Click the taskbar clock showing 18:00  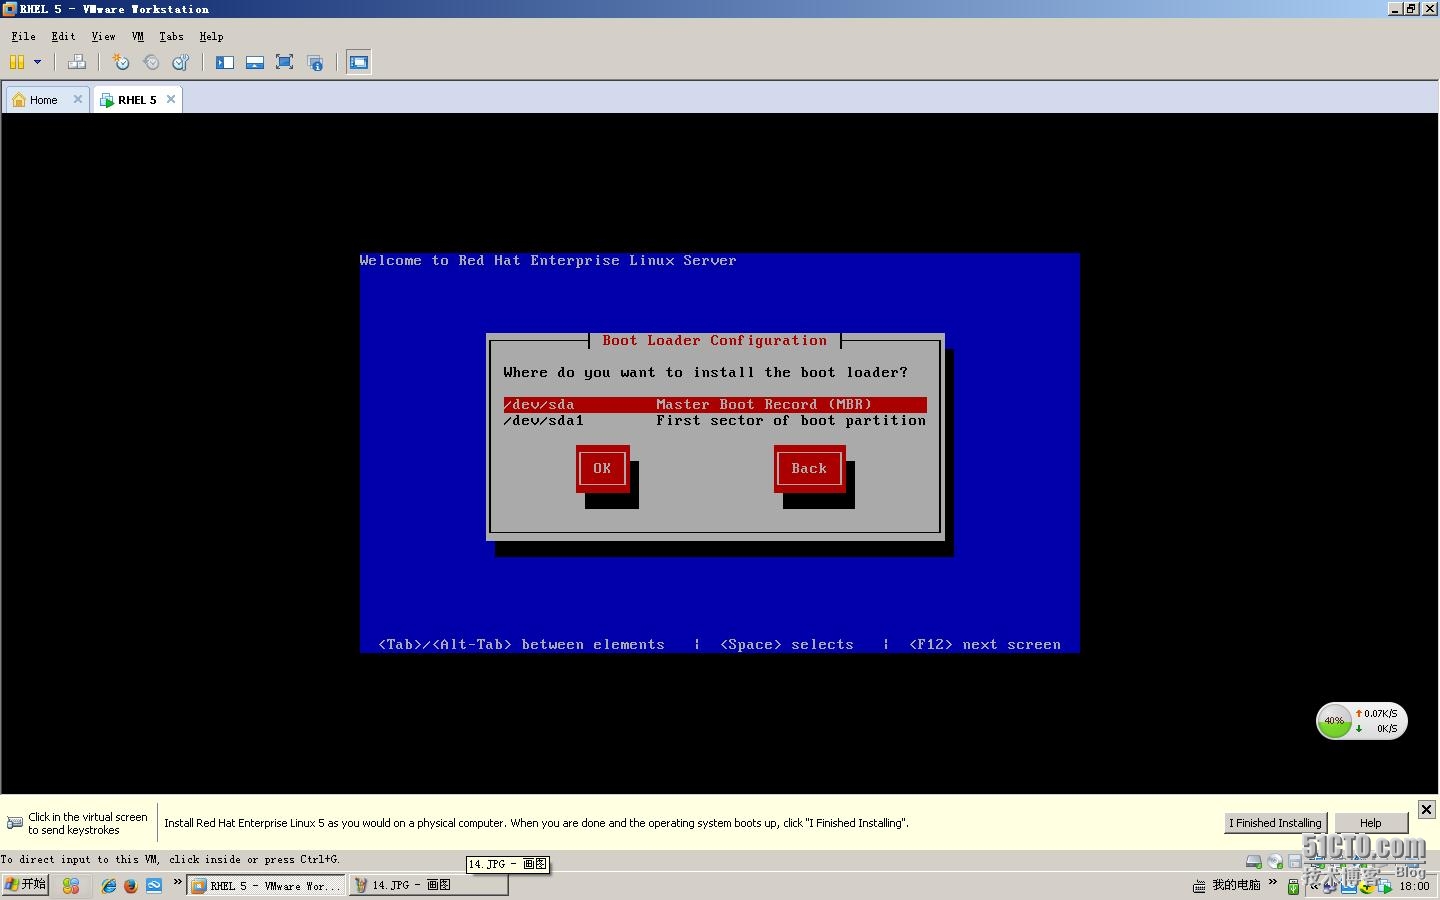coord(1415,886)
